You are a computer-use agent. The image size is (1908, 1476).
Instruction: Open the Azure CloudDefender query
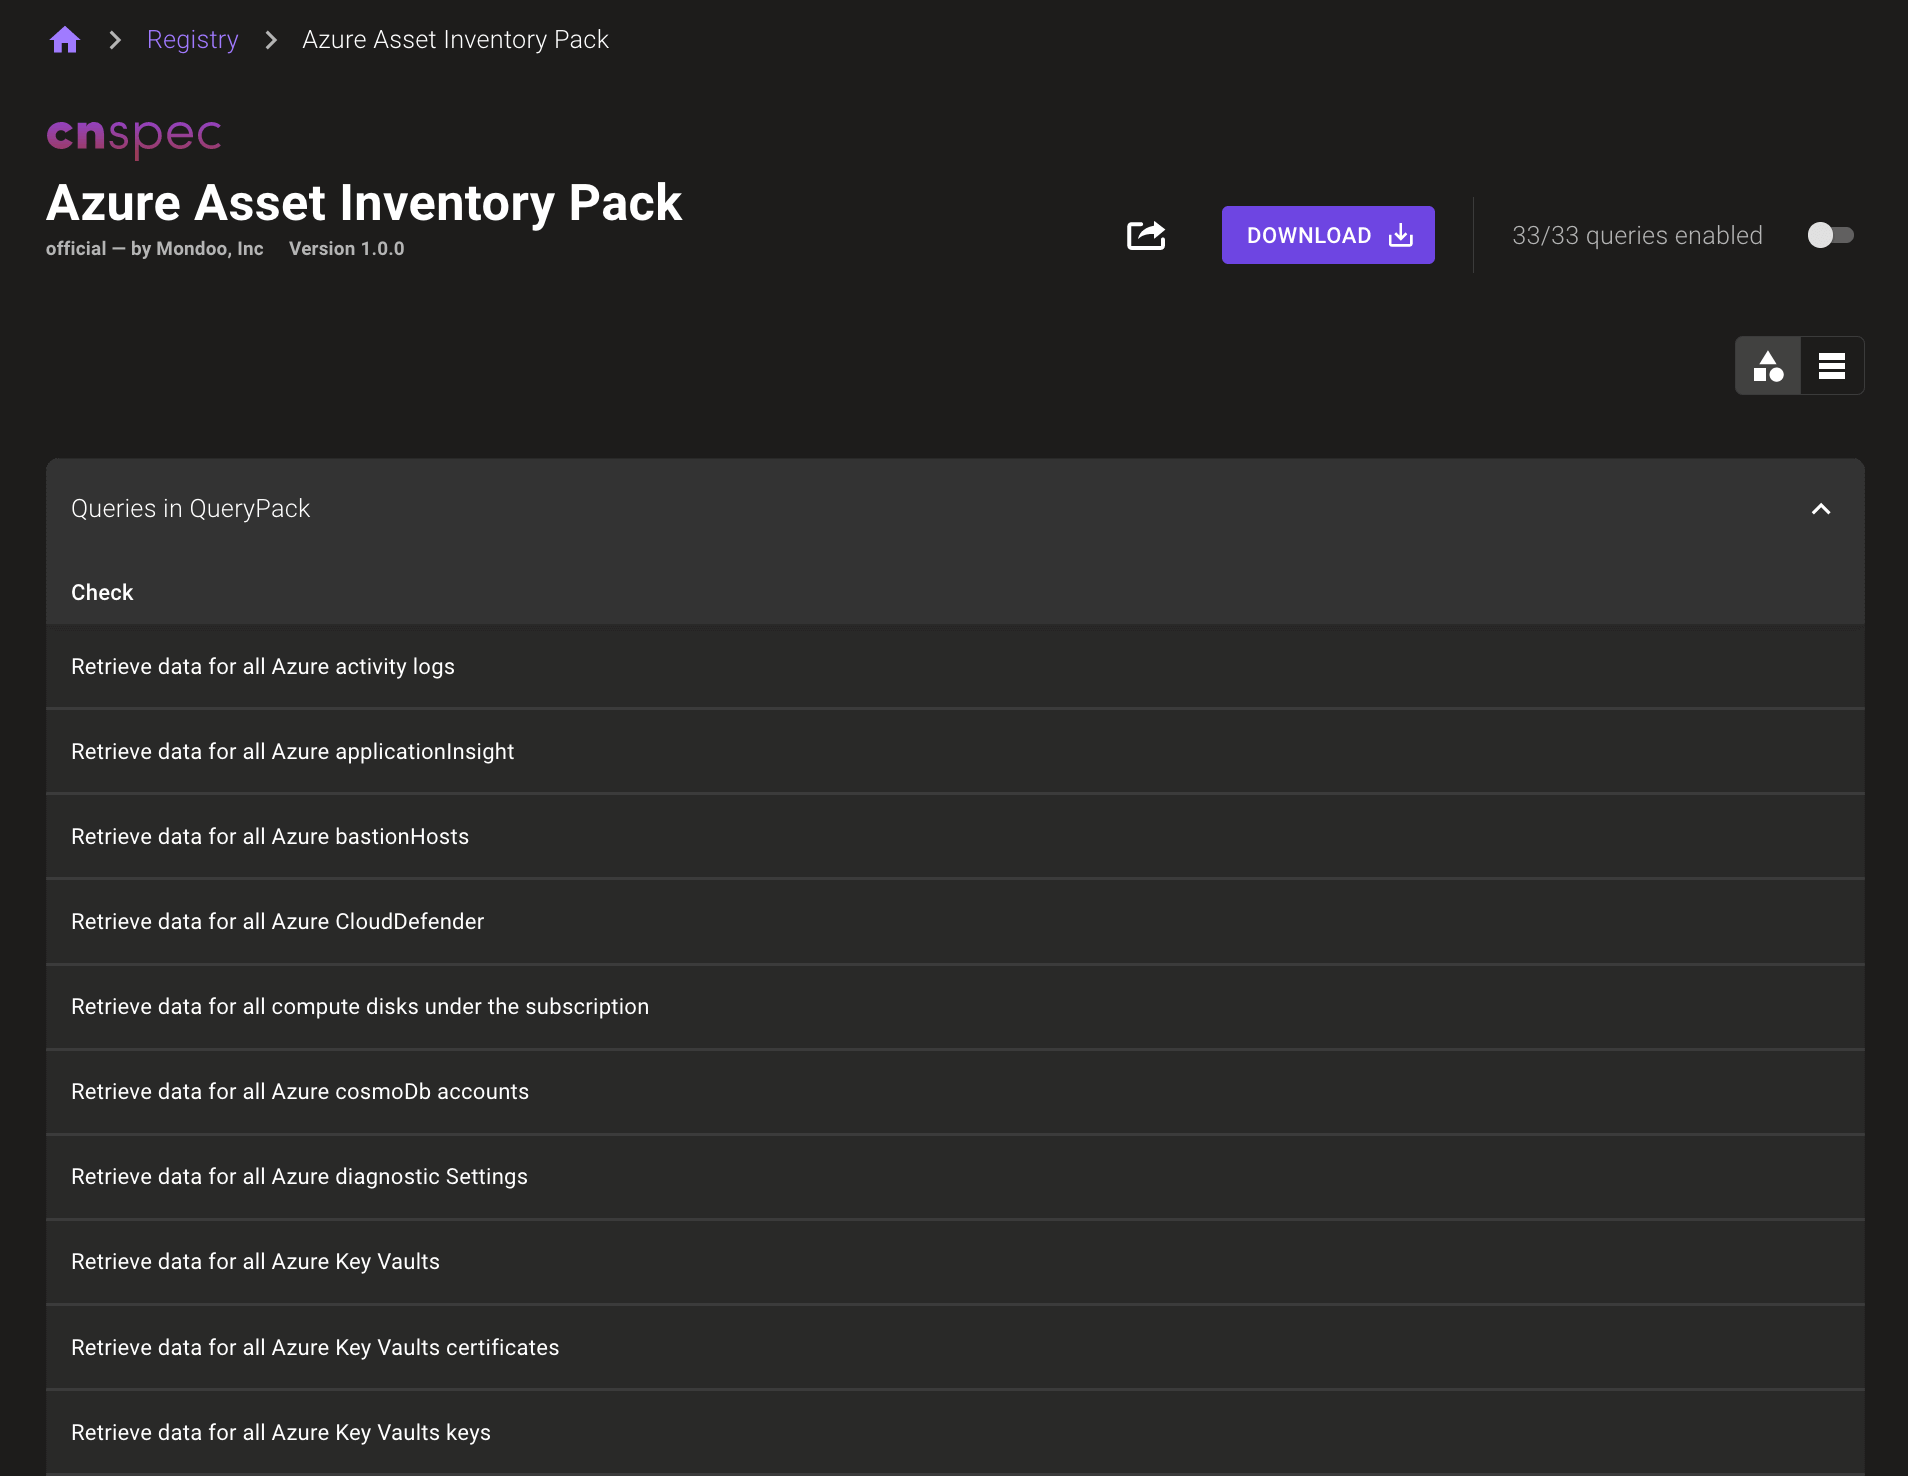point(955,922)
